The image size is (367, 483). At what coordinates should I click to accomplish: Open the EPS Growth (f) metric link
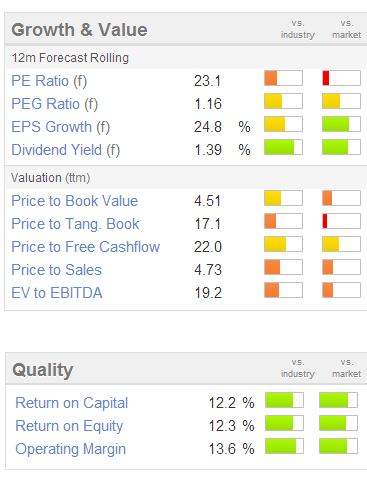click(x=61, y=127)
